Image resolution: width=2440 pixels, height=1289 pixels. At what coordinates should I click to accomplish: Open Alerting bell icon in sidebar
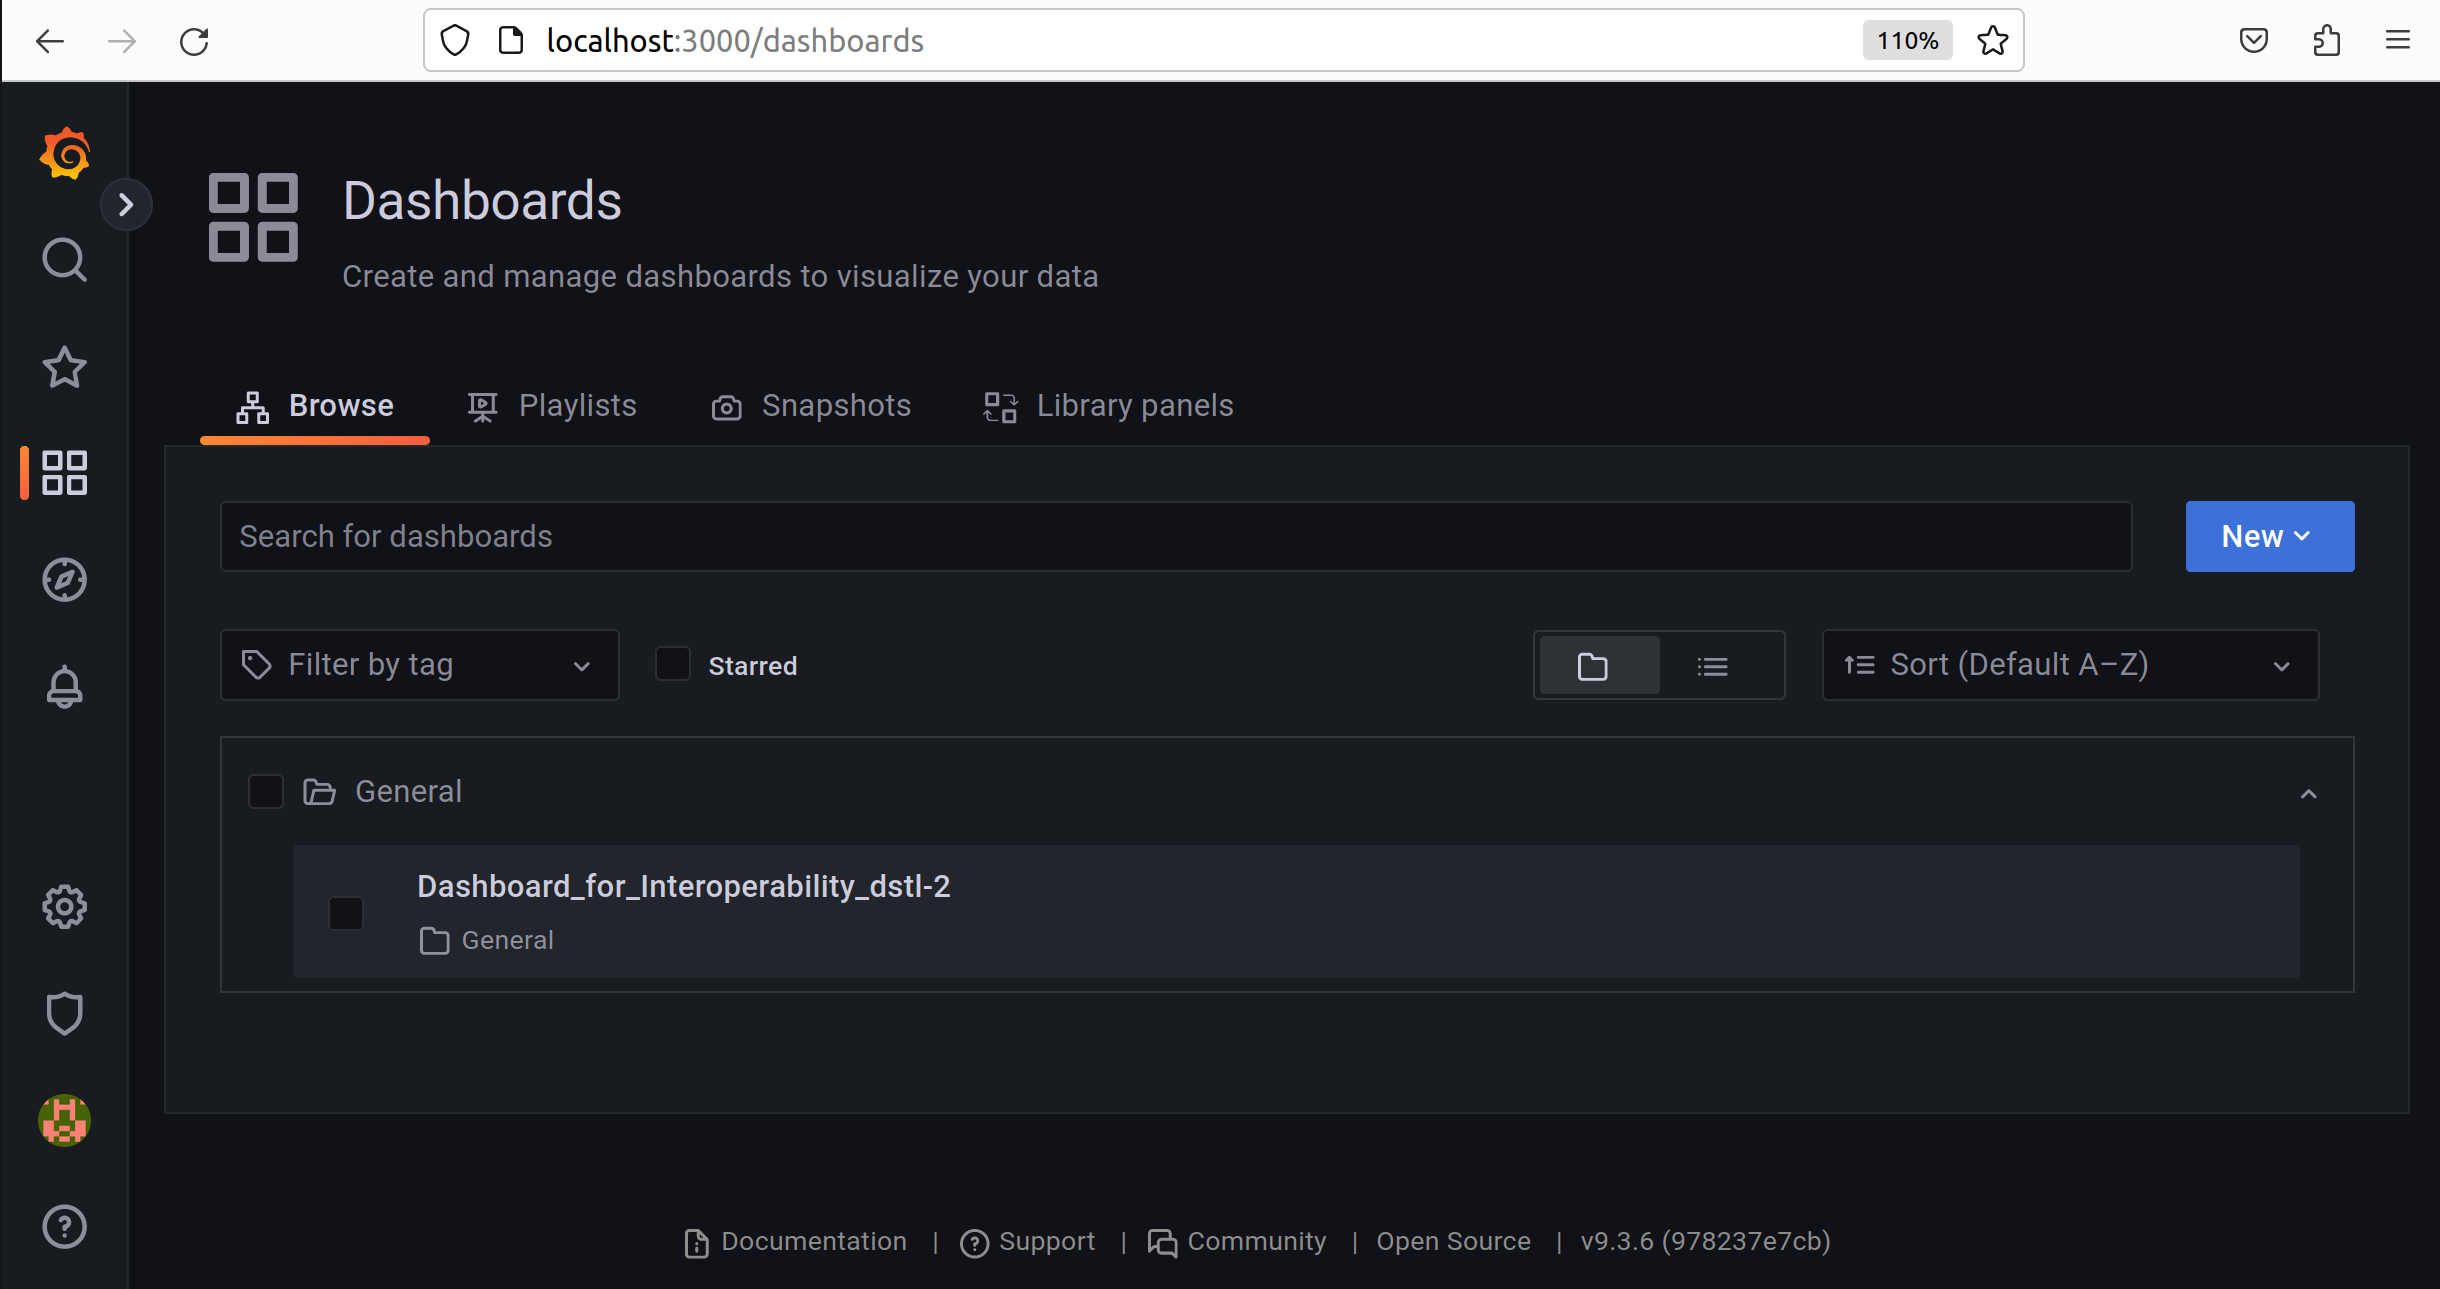(65, 687)
